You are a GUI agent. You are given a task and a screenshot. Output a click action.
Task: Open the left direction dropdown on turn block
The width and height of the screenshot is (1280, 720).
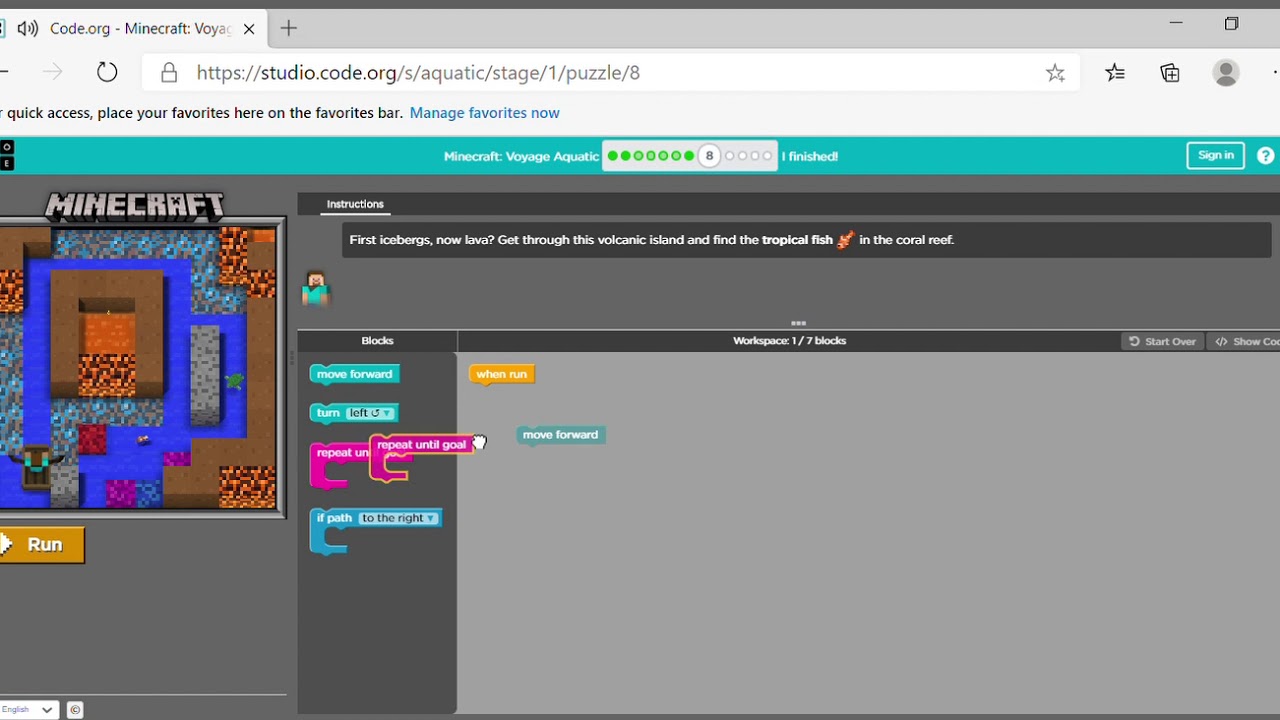pos(370,413)
